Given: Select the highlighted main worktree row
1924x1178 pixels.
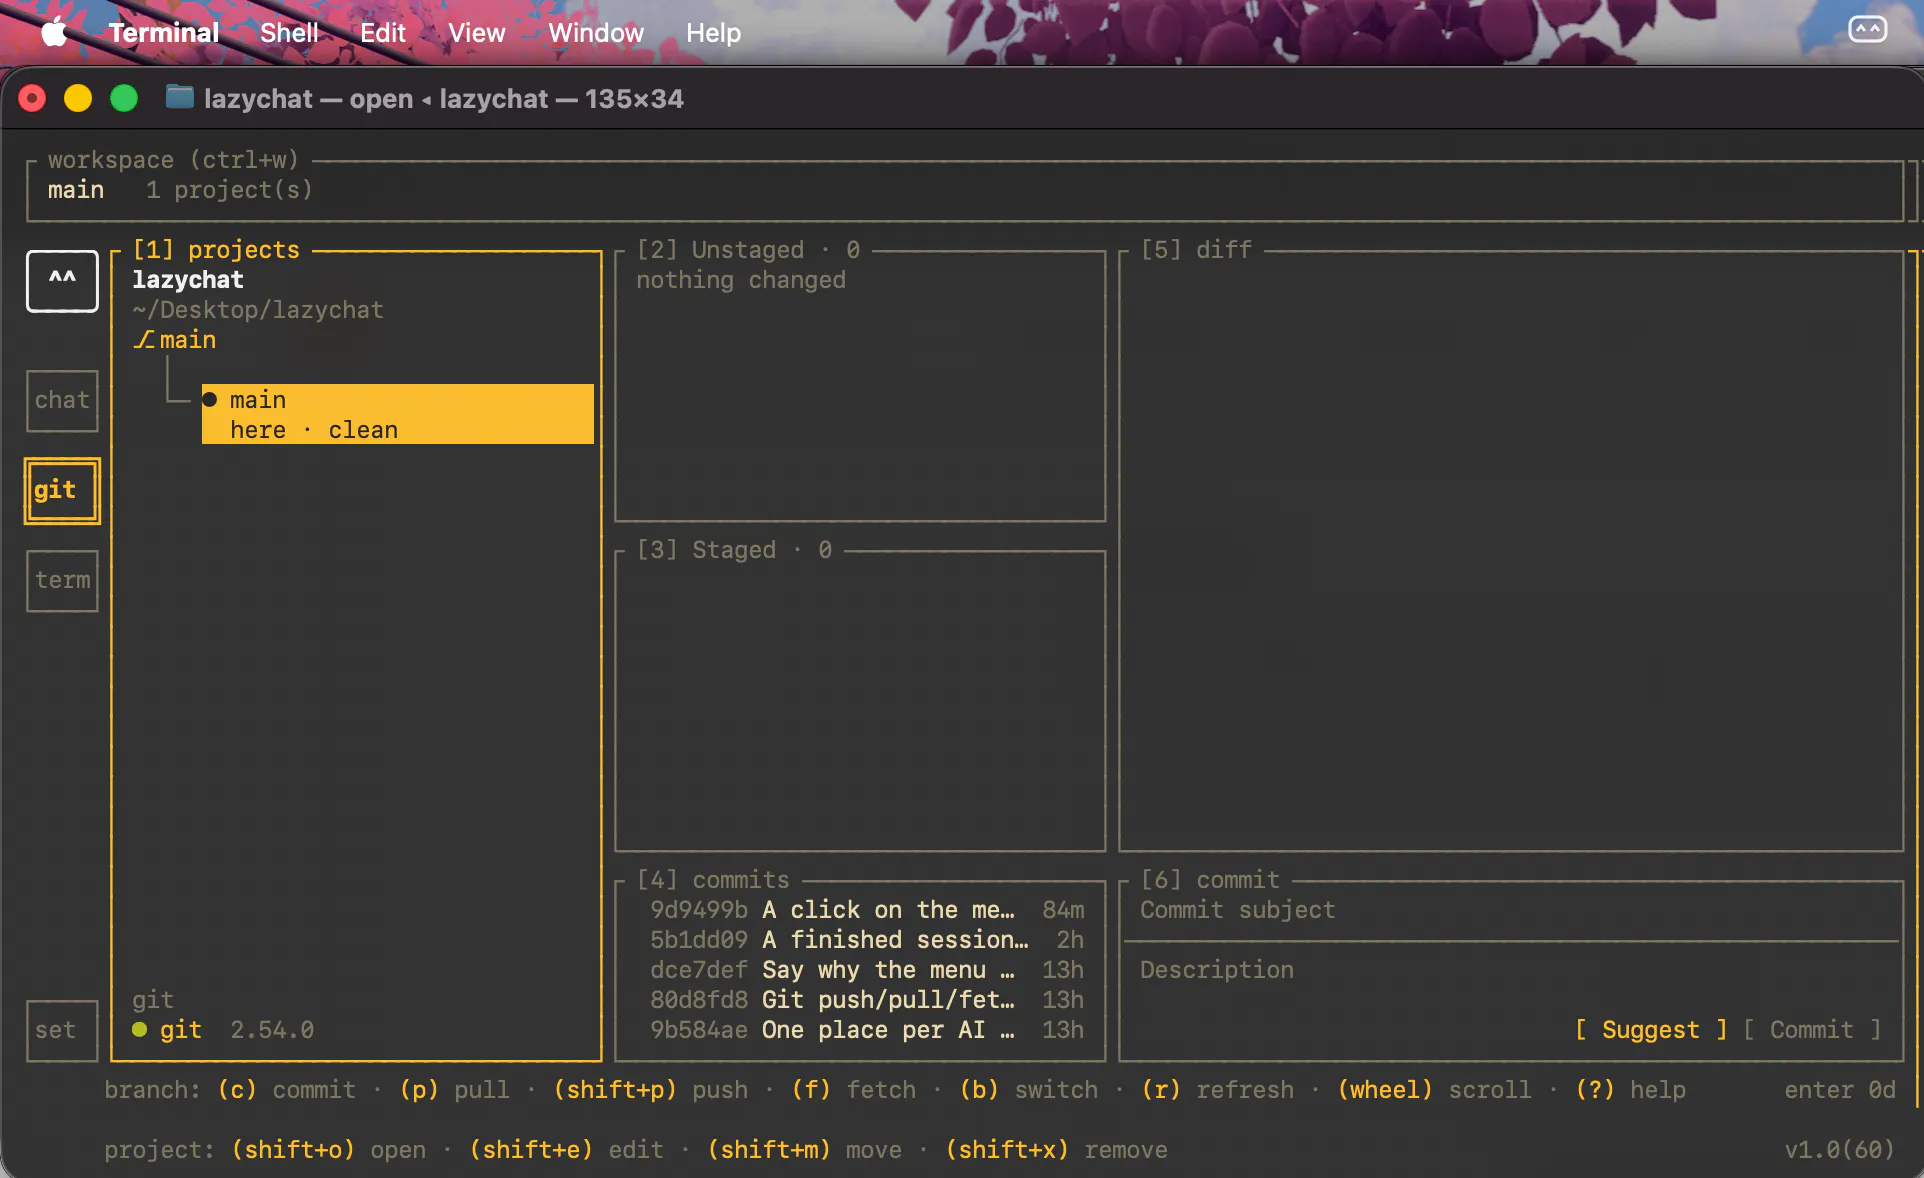Looking at the screenshot, I should [398, 414].
